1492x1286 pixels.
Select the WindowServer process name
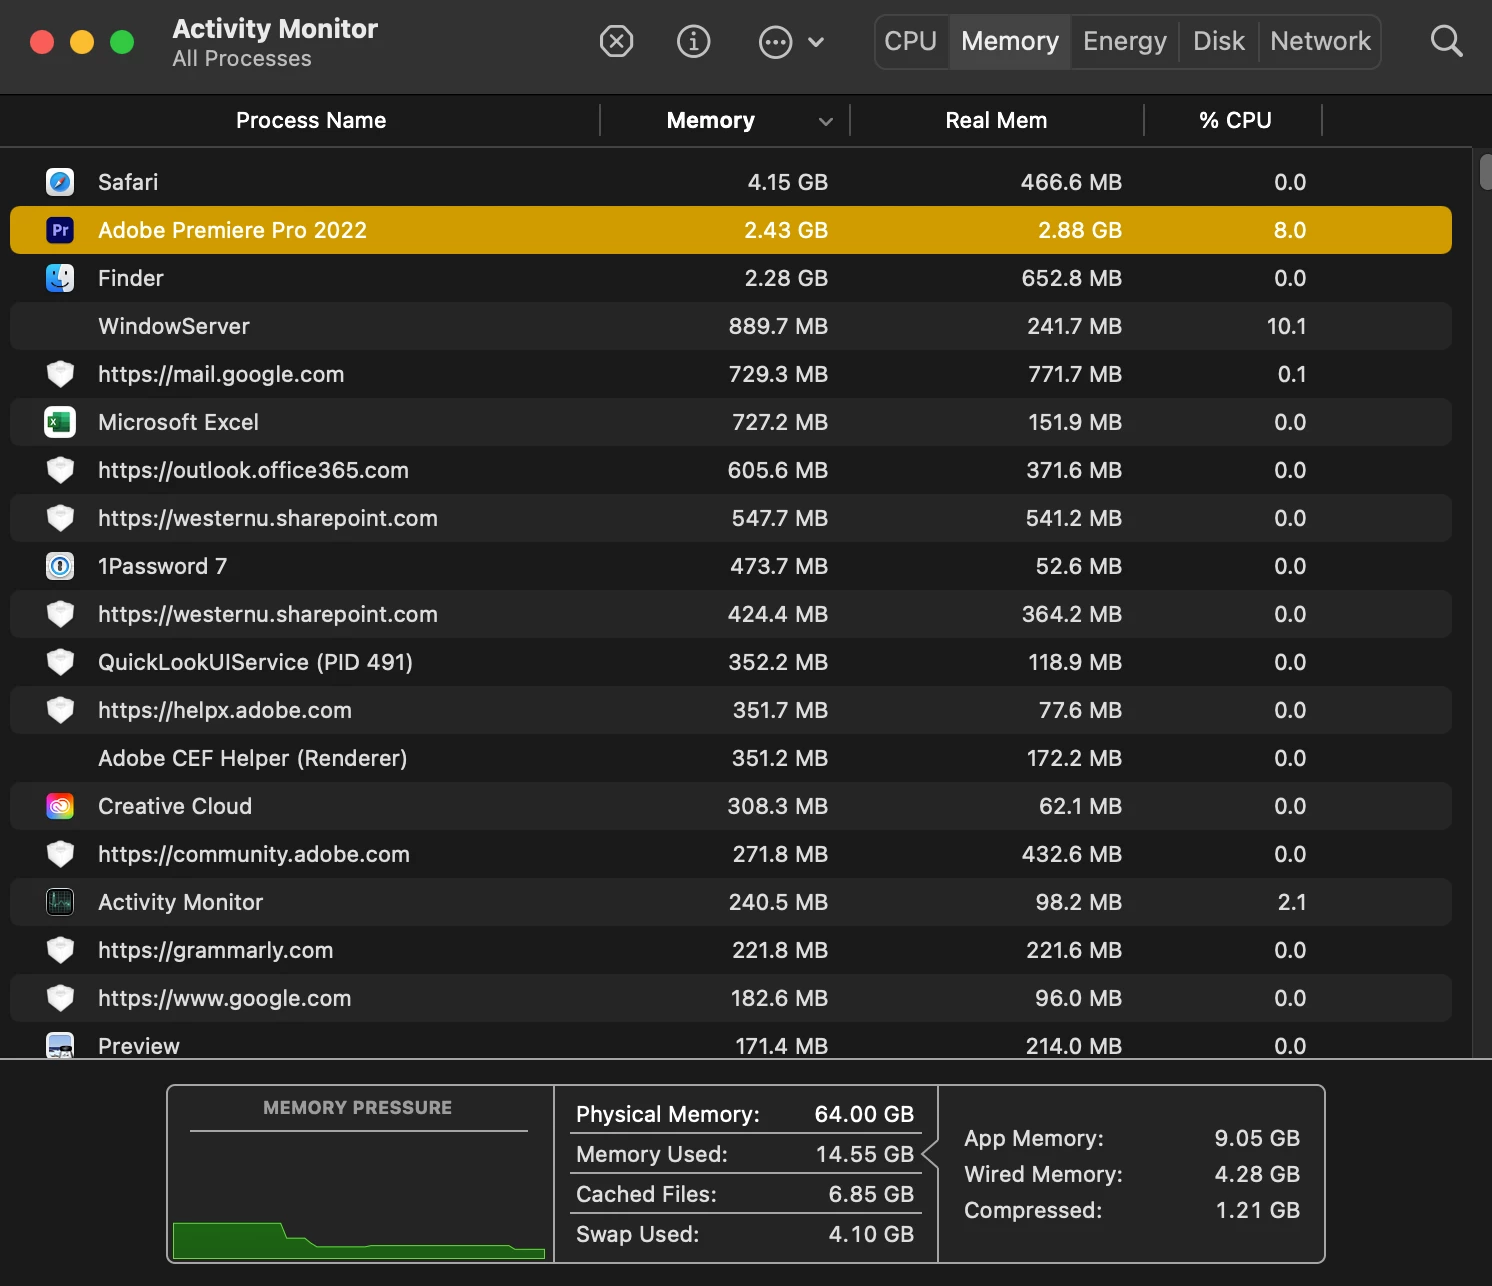pos(174,326)
